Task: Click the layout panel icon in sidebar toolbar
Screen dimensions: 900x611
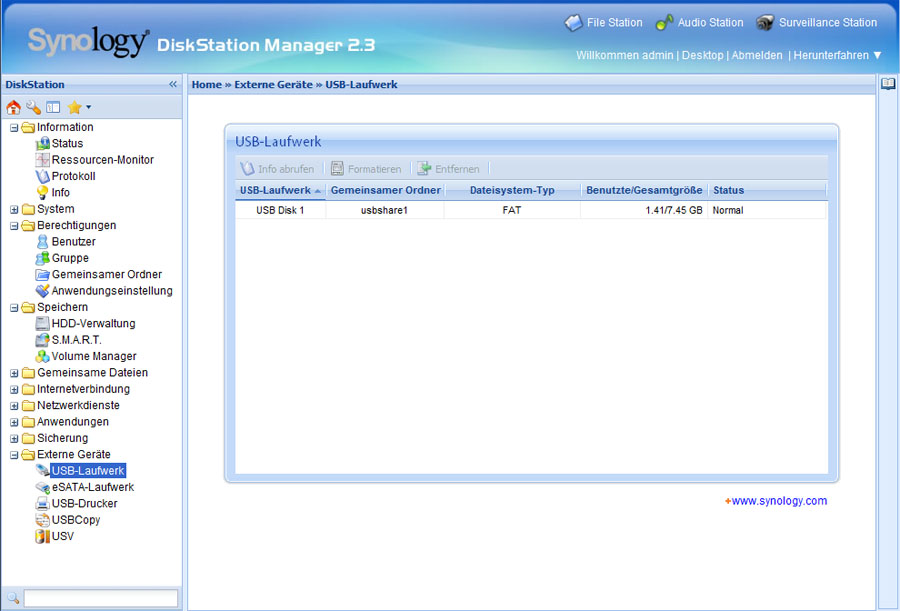Action: click(x=53, y=107)
